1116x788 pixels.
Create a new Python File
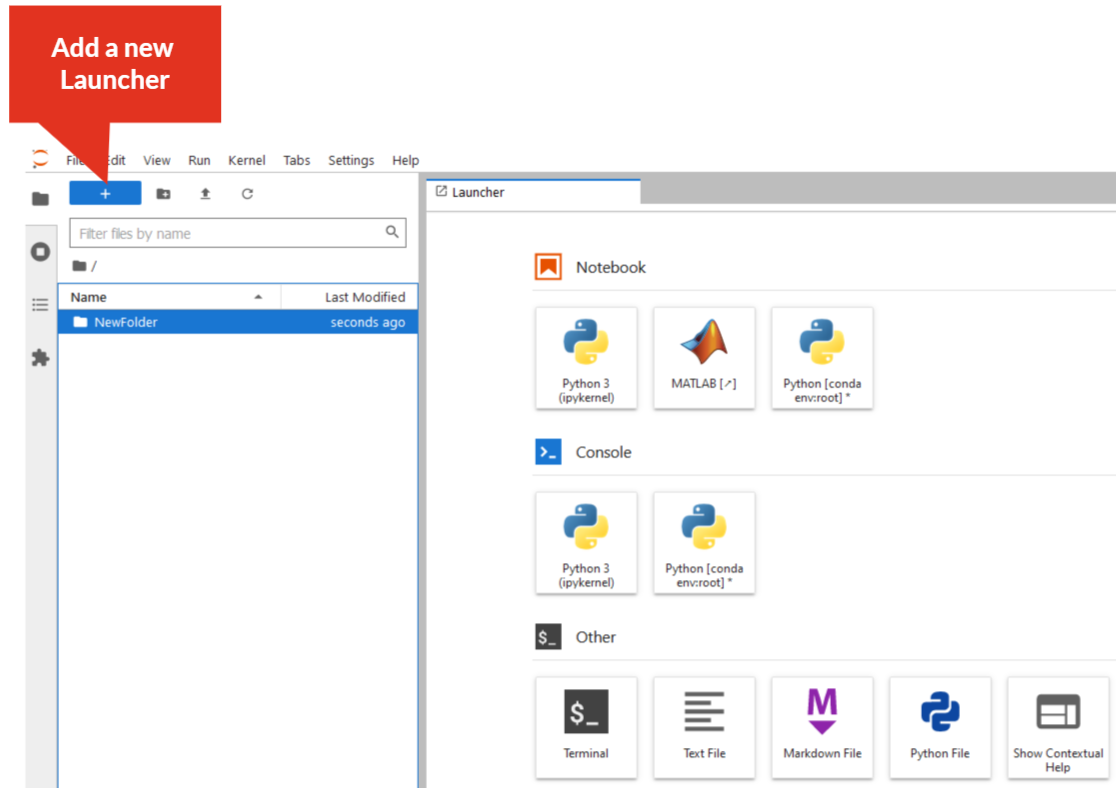tap(940, 727)
